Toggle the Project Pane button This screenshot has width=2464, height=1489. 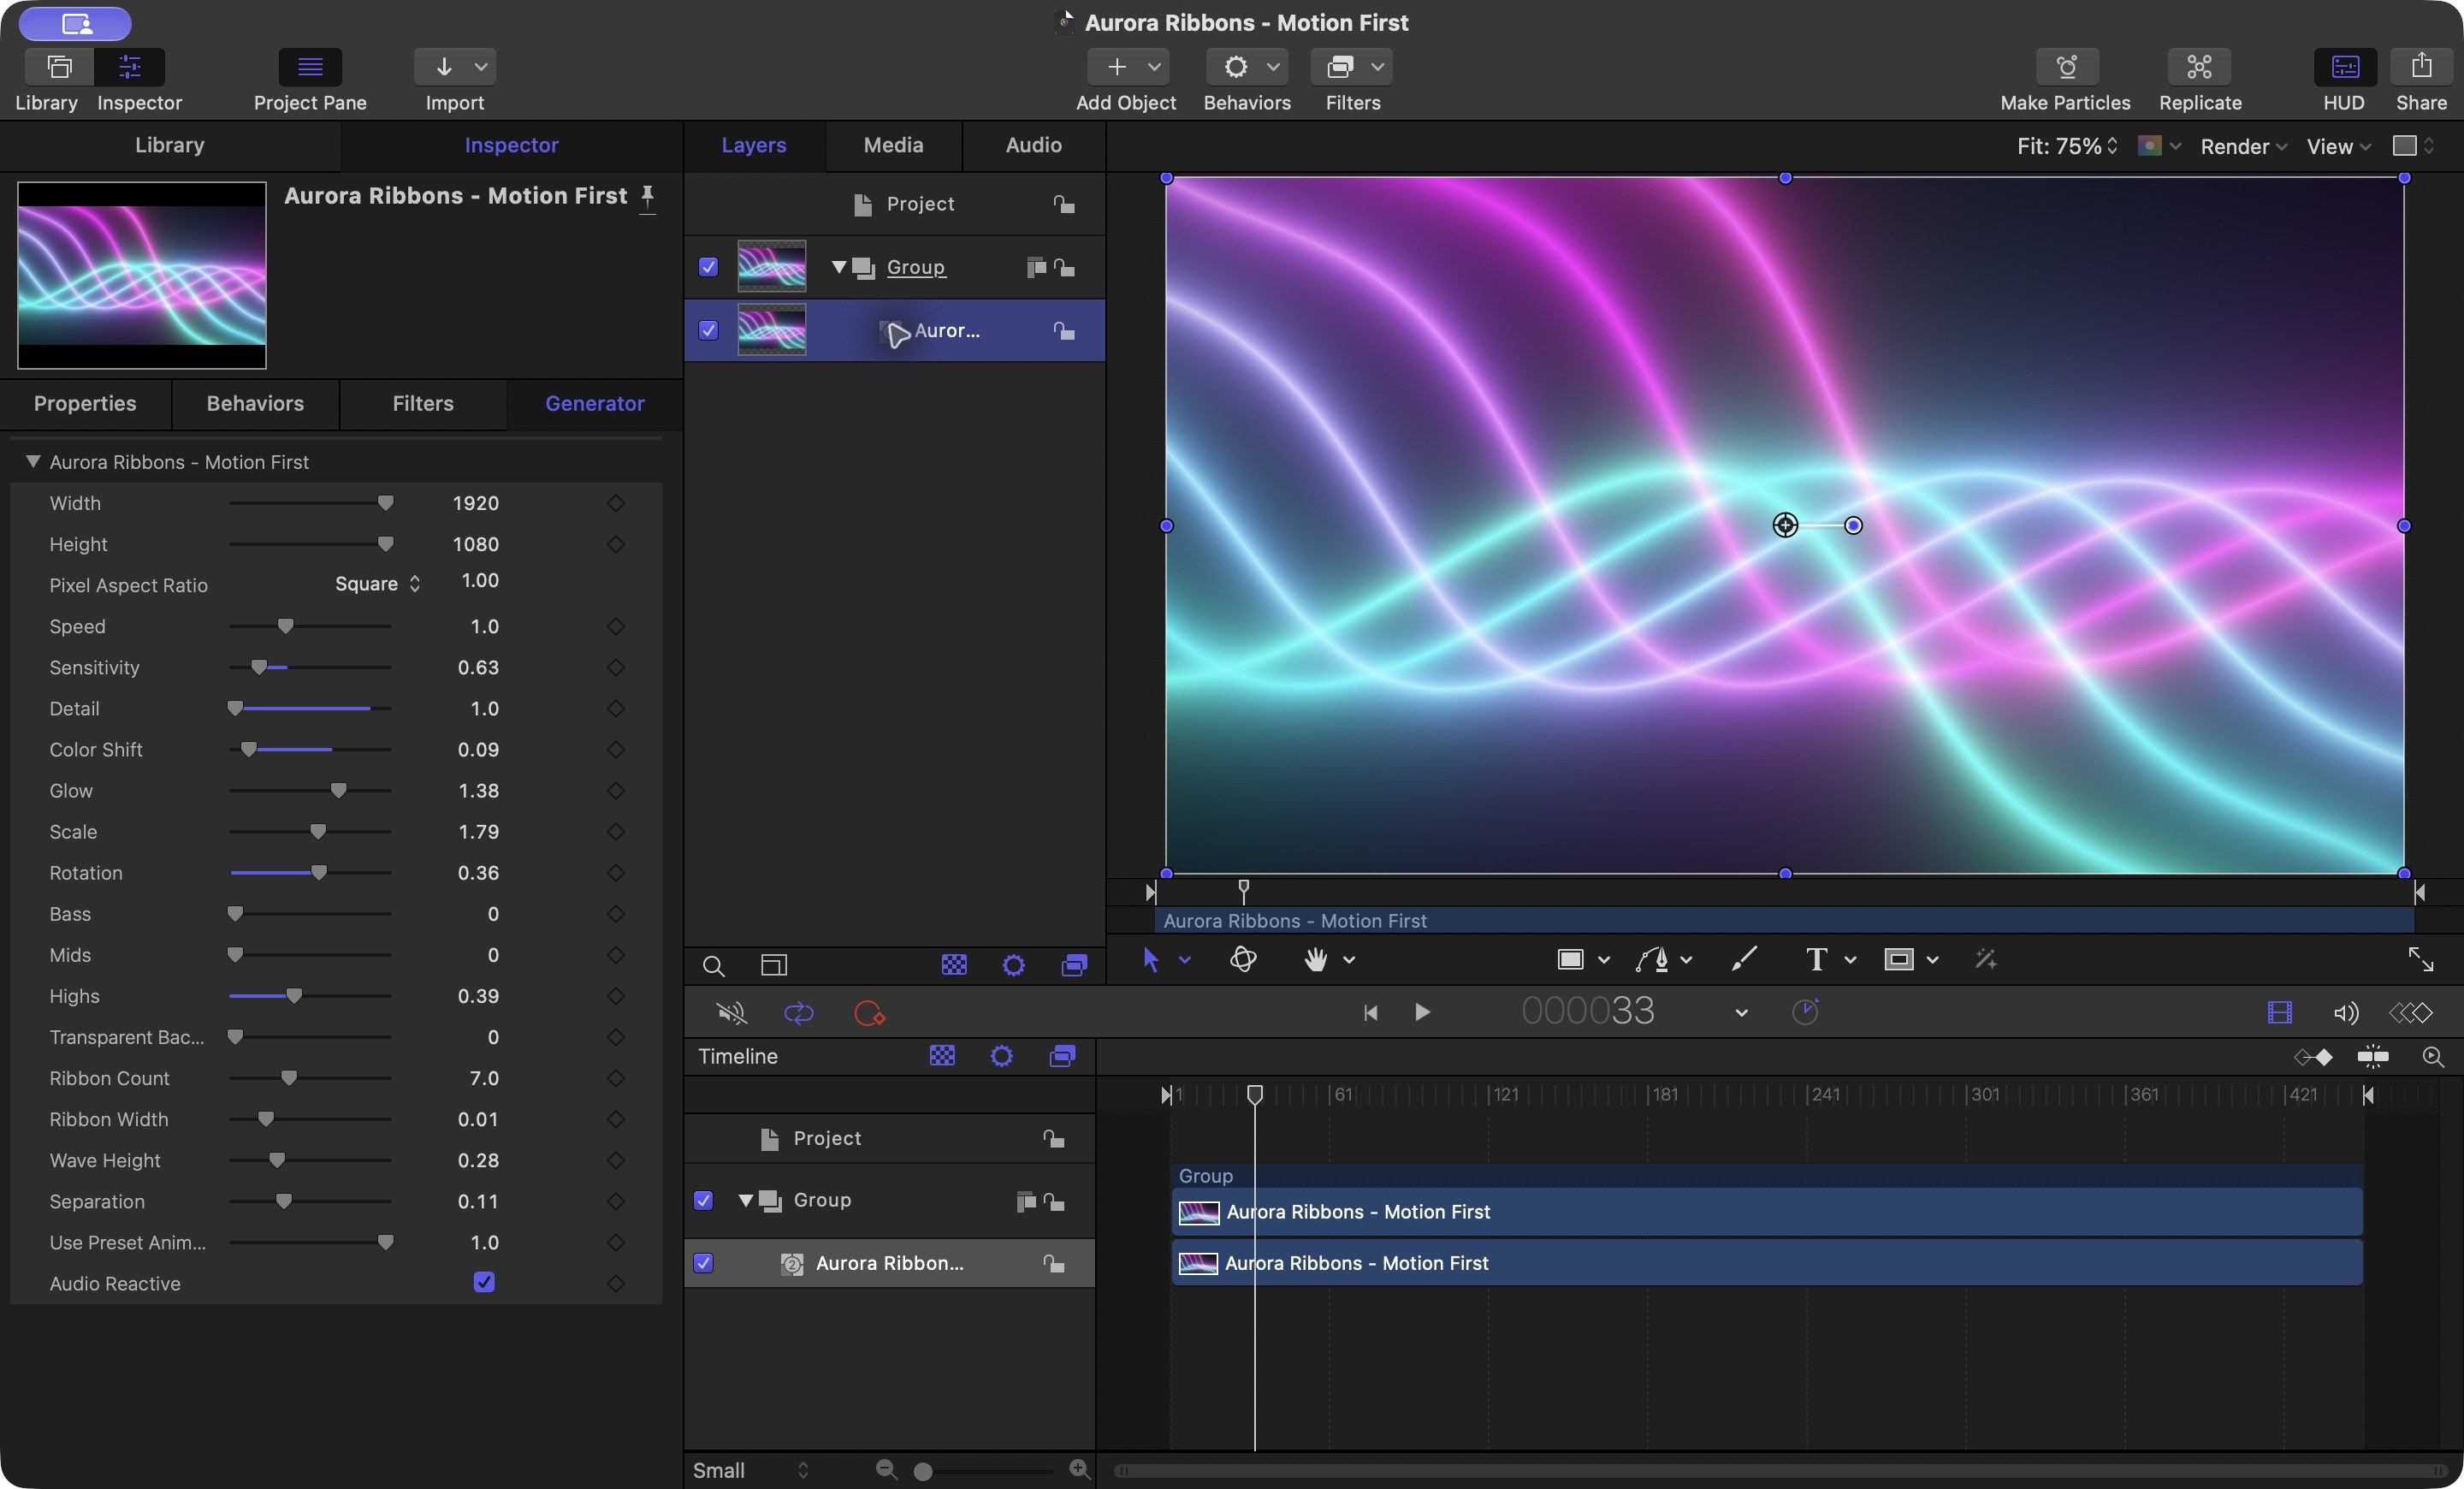pyautogui.click(x=310, y=67)
